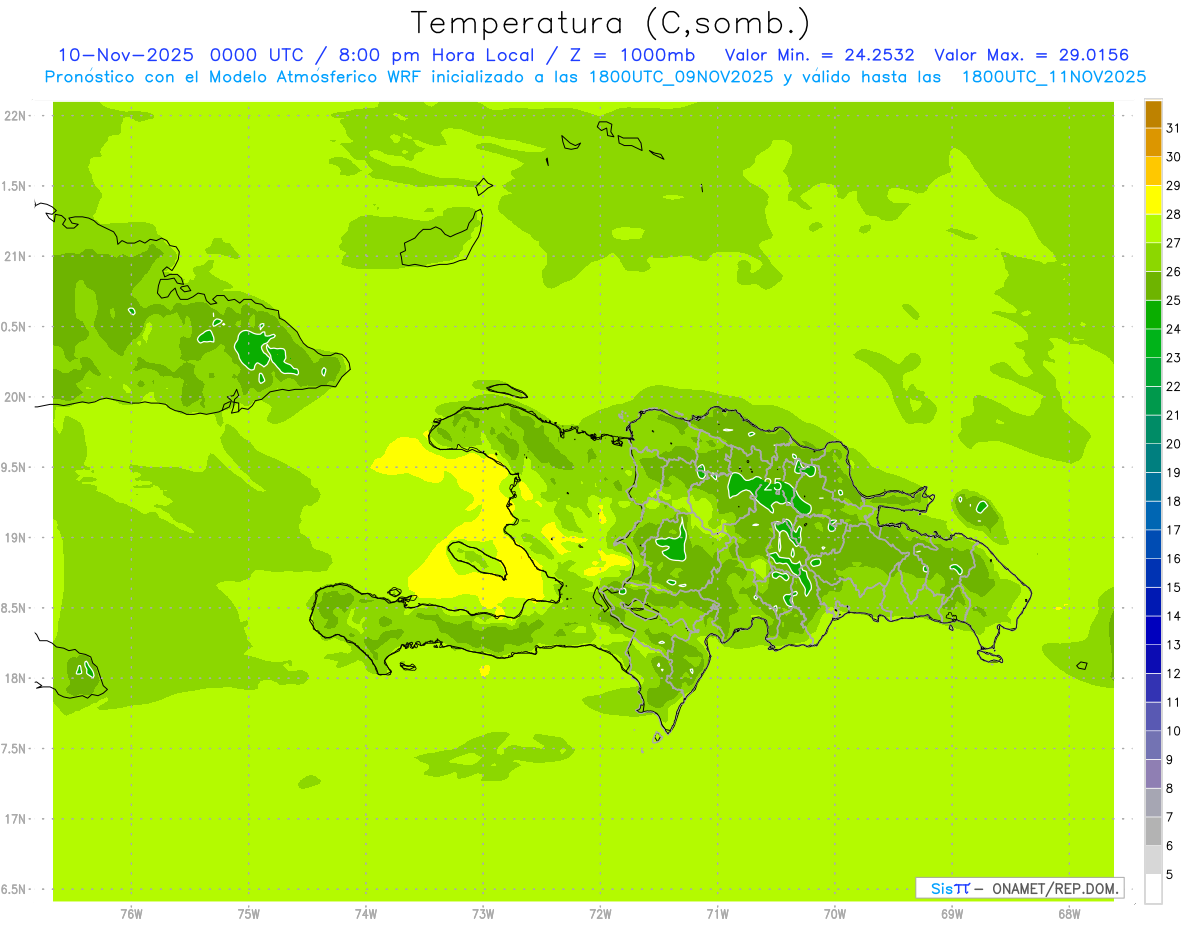Click the '18N' latitude label

(16, 679)
